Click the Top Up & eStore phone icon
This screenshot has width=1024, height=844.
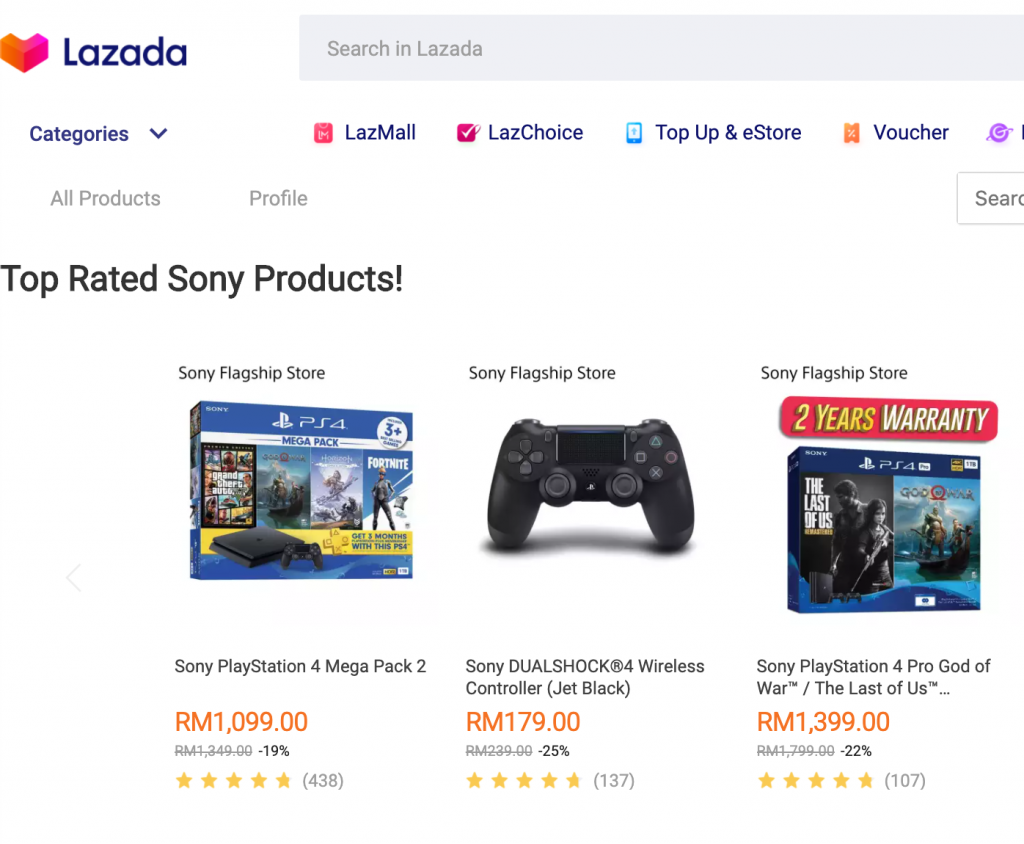click(634, 133)
